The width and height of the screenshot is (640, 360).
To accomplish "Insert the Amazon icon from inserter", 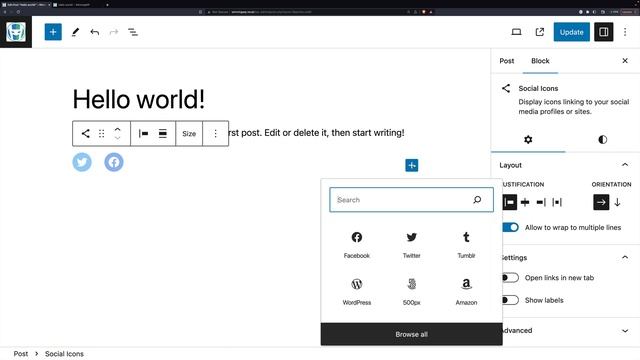I will pyautogui.click(x=466, y=291).
